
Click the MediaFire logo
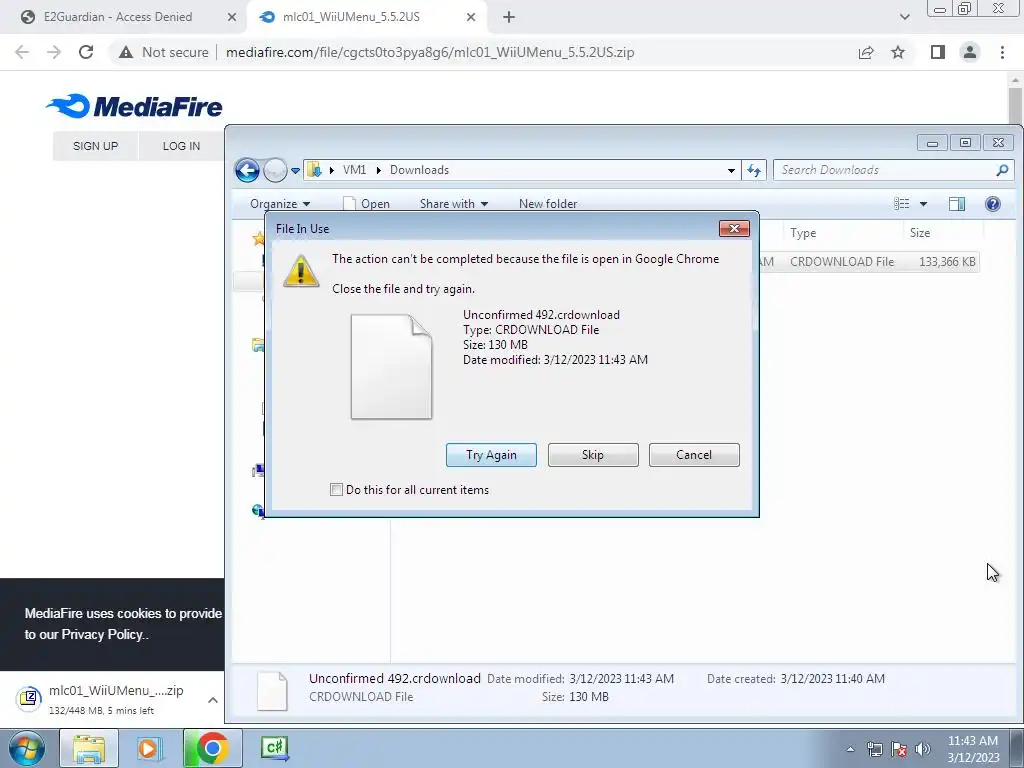(134, 106)
